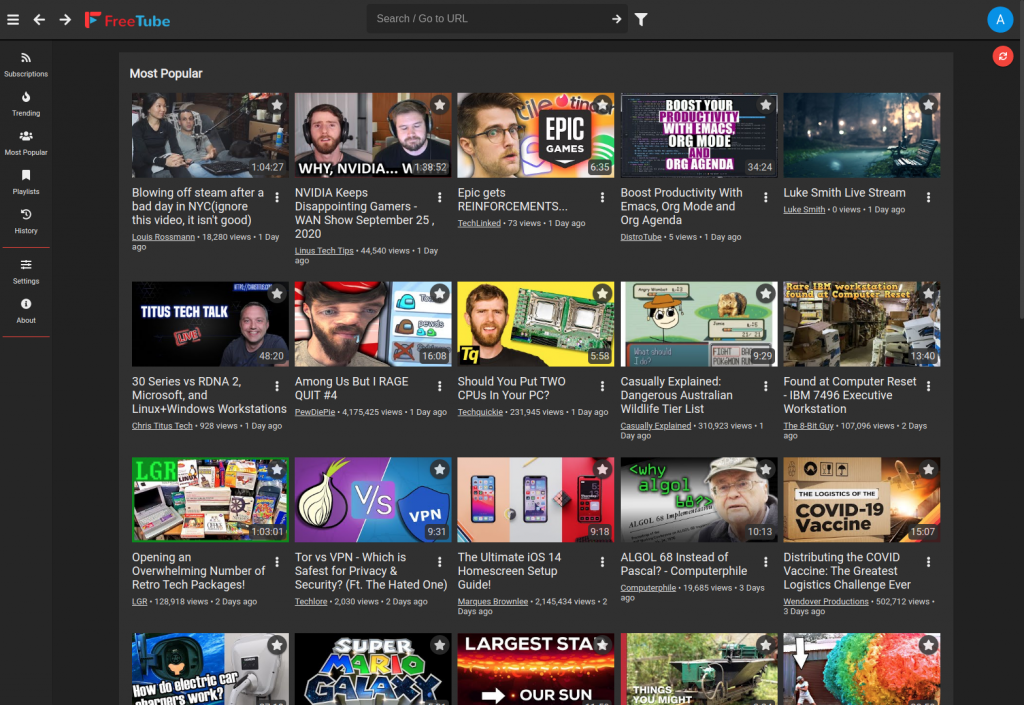Screen dimensions: 1024x705
Task: Navigate back using the back arrow
Action: pyautogui.click(x=40, y=18)
